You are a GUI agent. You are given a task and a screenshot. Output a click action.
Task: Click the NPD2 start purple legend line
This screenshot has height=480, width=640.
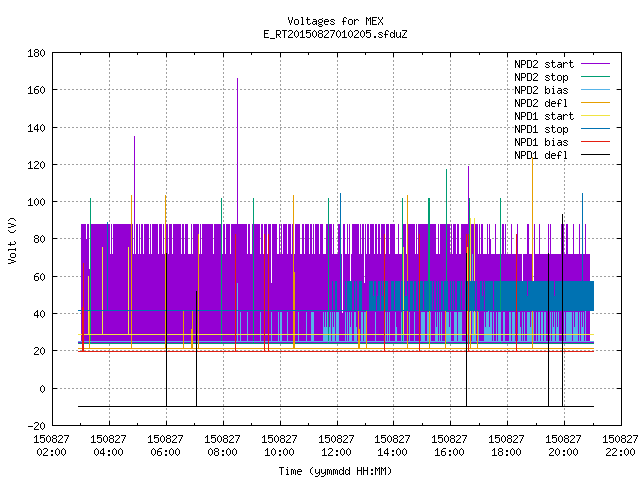[595, 64]
